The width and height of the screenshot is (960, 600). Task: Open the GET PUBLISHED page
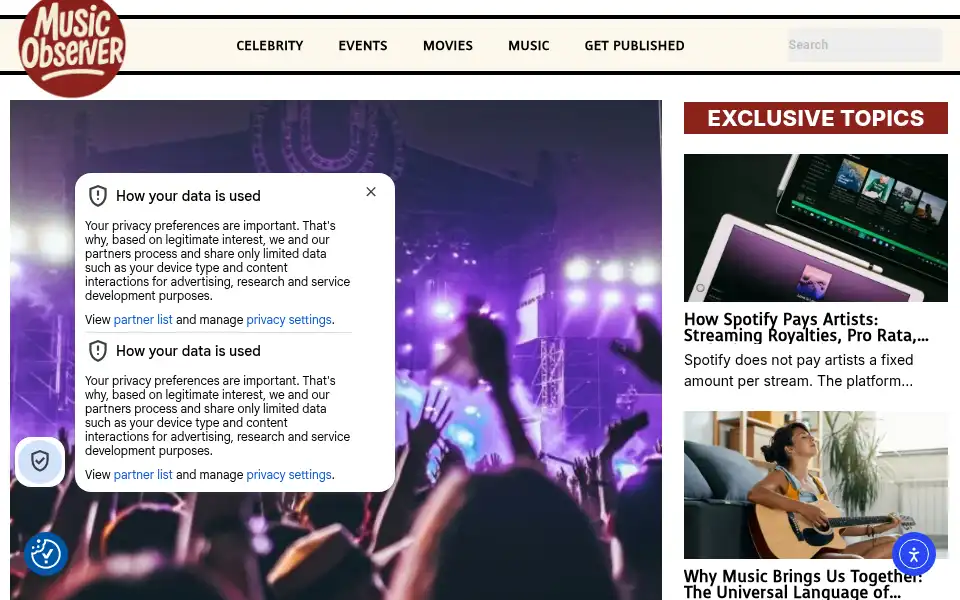634,45
